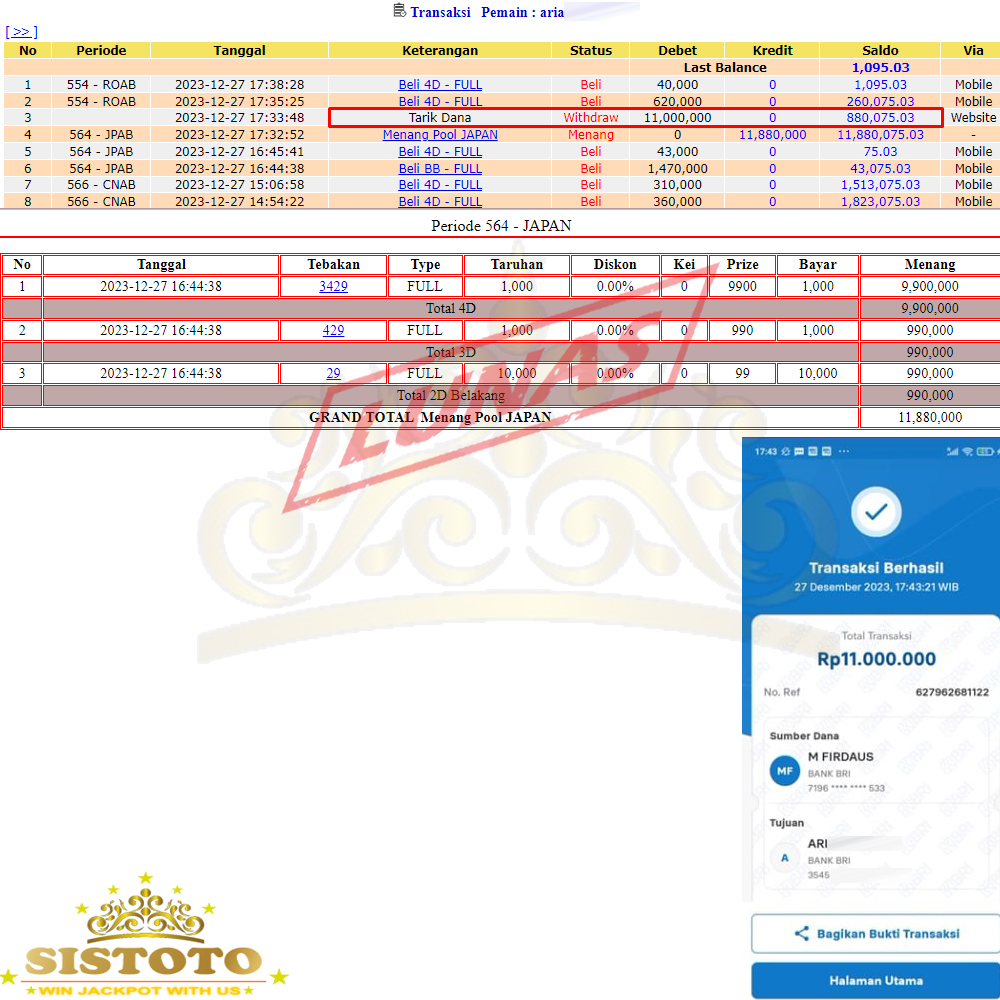Open Menang Pool JAPAN transaction link
The width and height of the screenshot is (1000, 1000).
tap(440, 135)
